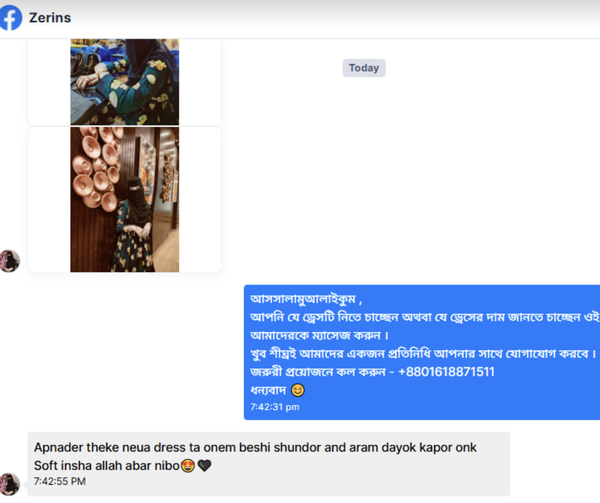This screenshot has height=503, width=600.
Task: Click the Facebook logo icon
Action: pos(10,18)
